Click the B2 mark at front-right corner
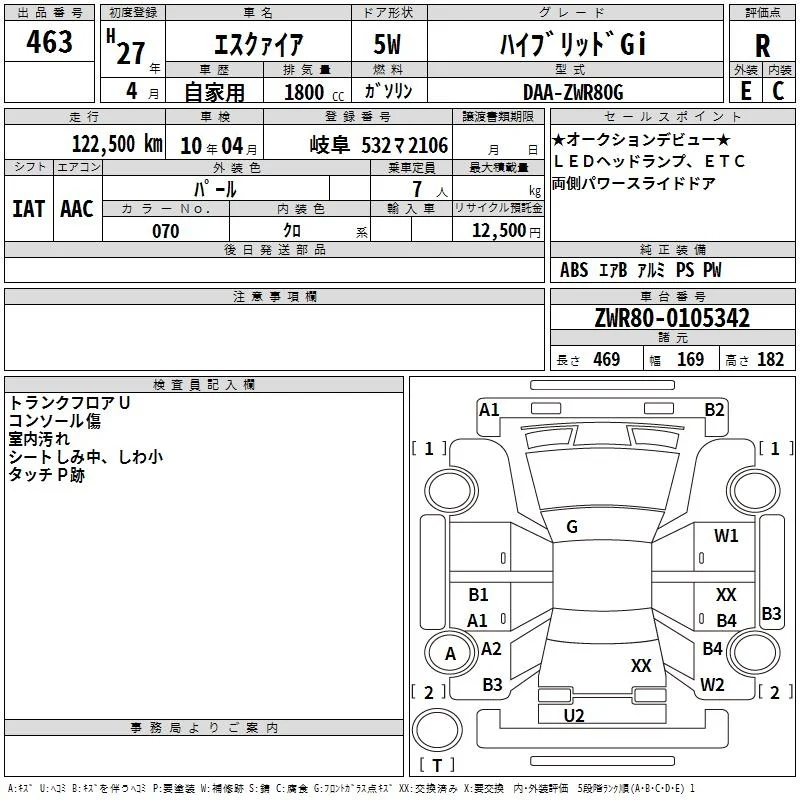This screenshot has height=800, width=800. 714,410
